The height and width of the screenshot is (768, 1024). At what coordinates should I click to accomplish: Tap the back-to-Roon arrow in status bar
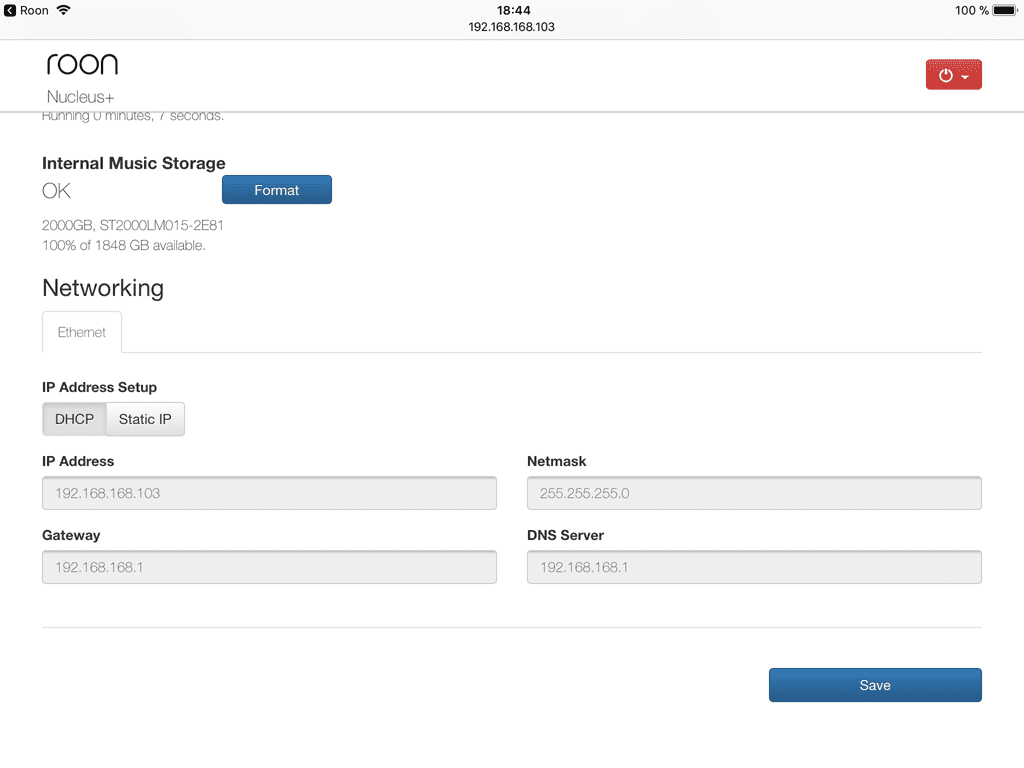10,10
